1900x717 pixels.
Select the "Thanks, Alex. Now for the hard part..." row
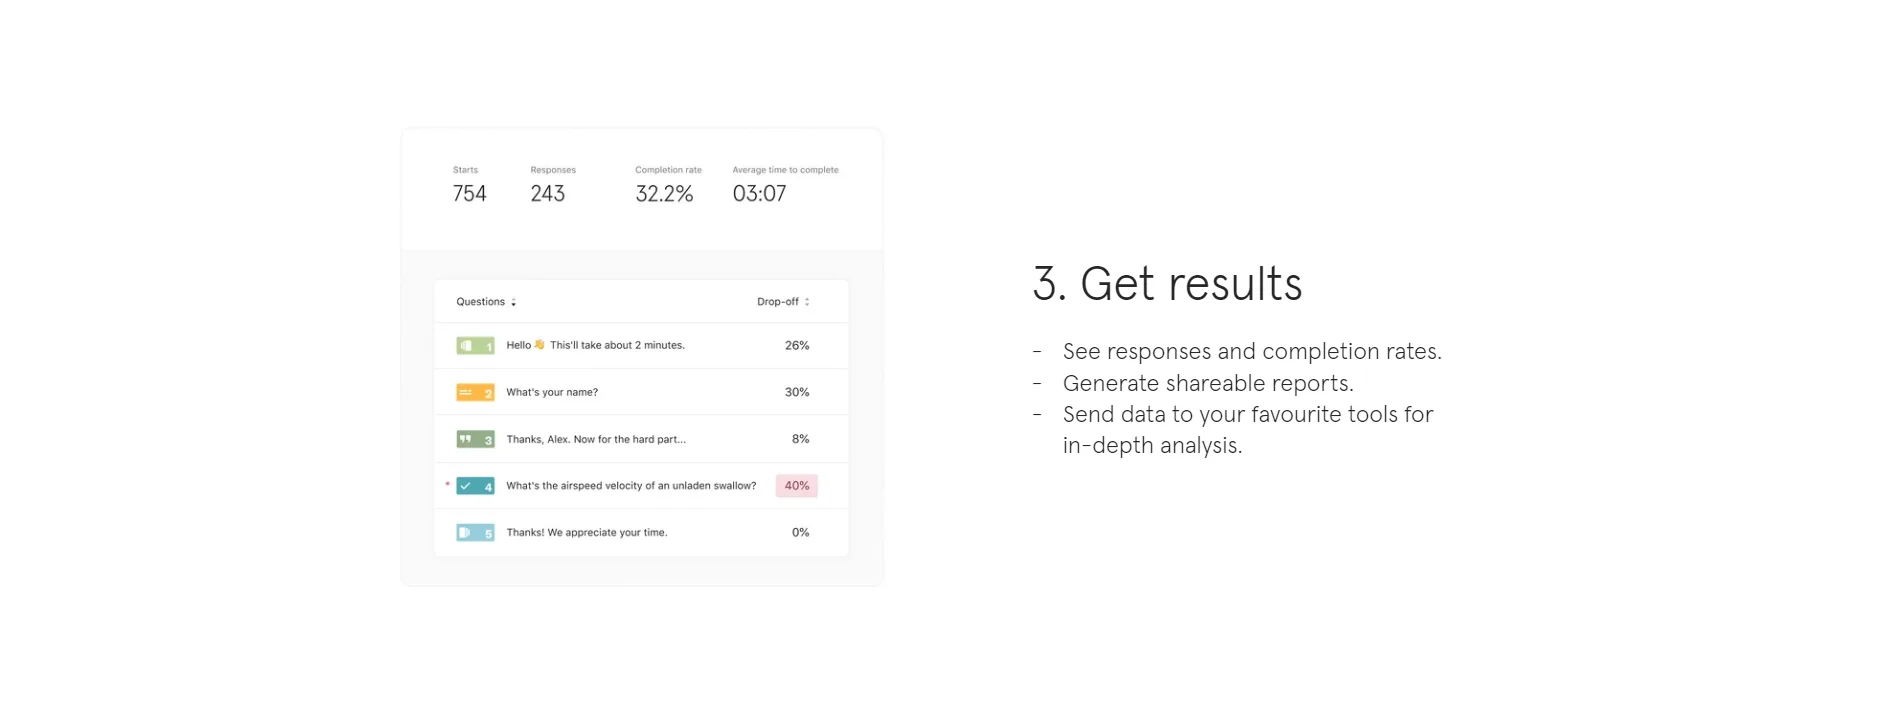(641, 439)
